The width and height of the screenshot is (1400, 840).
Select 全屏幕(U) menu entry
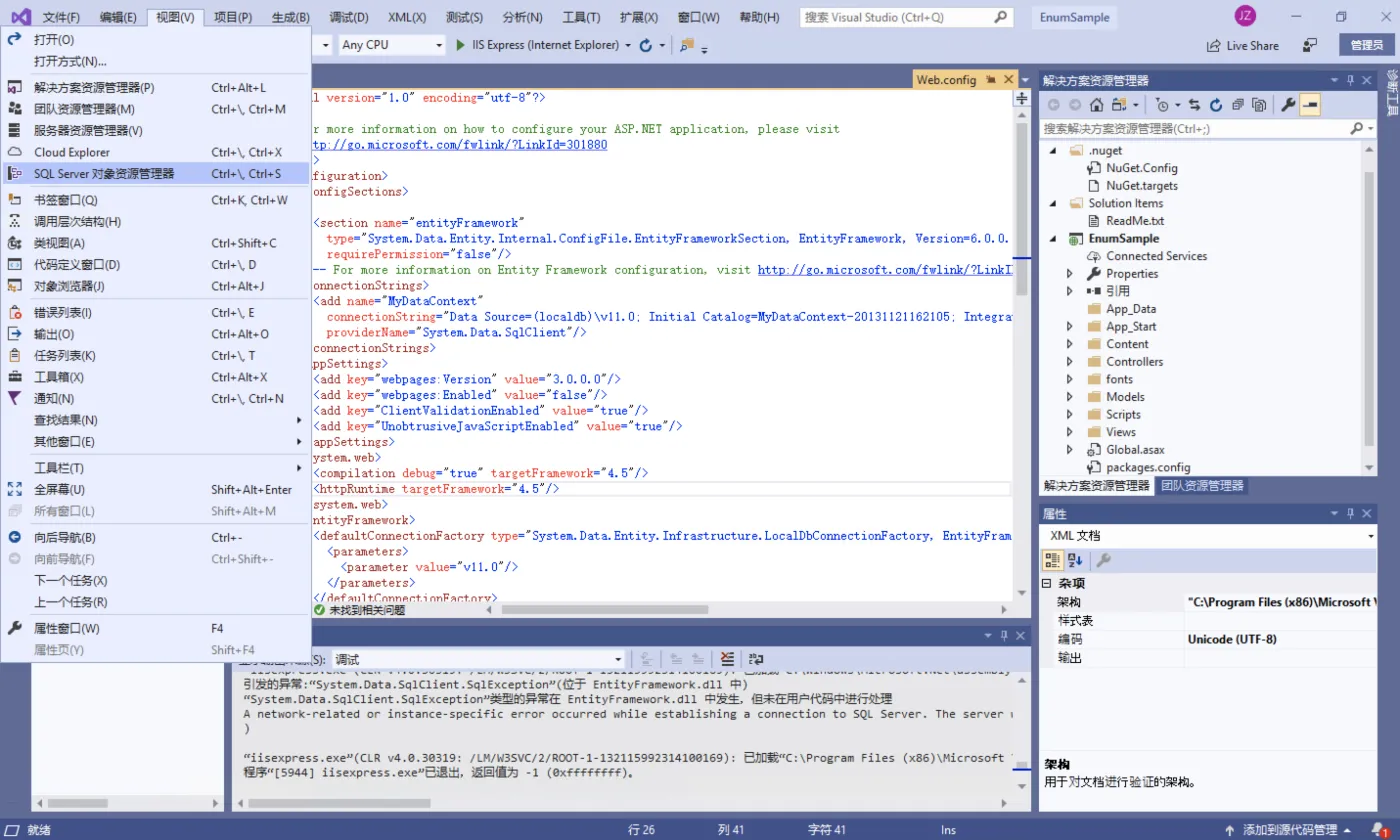pyautogui.click(x=155, y=490)
